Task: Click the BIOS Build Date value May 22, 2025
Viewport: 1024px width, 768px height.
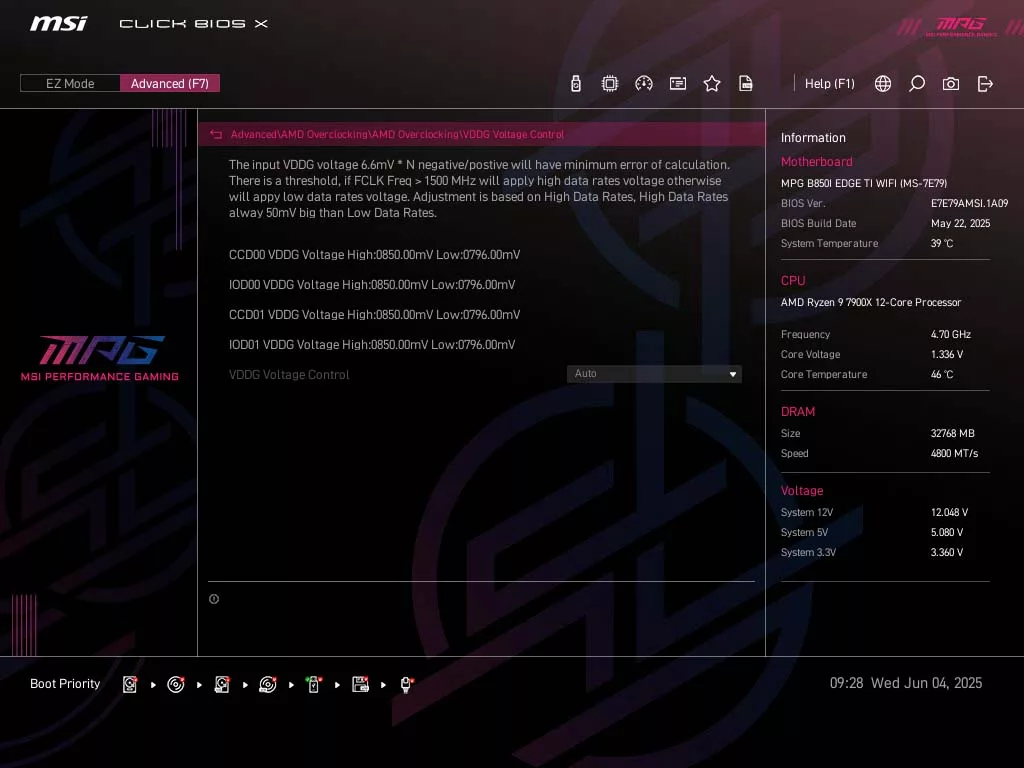Action: (960, 223)
